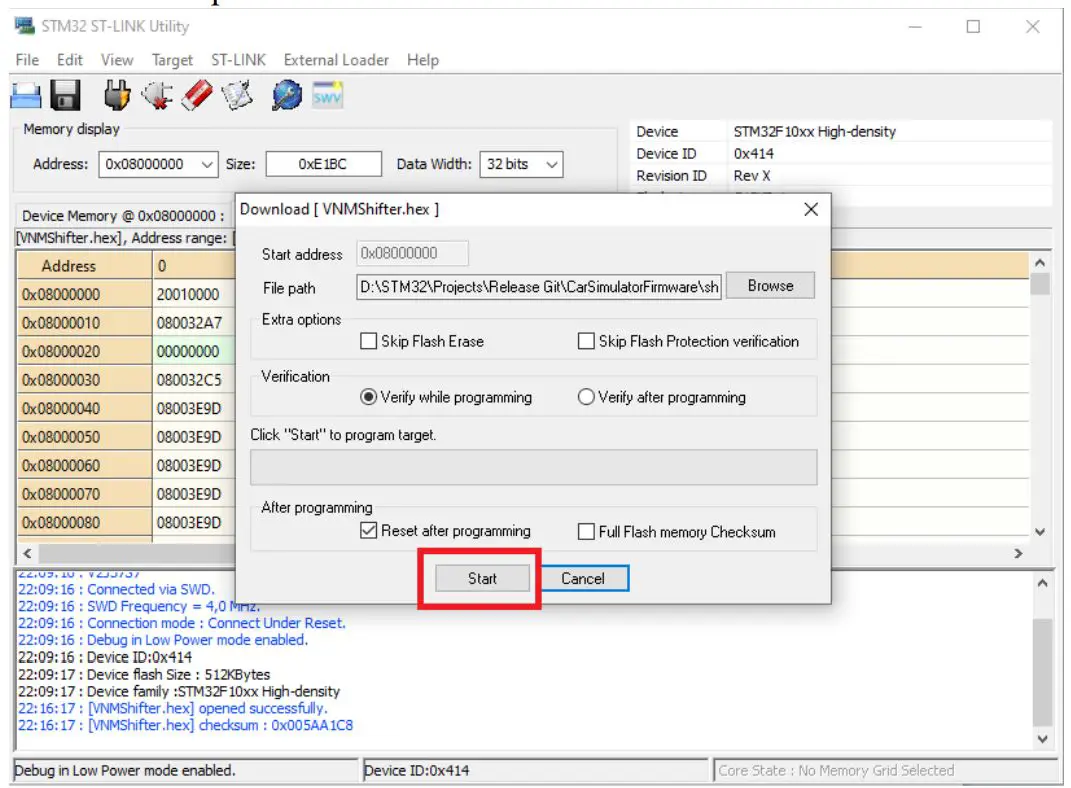Open settings using the globe-wrench icon
This screenshot has width=1071, height=788.
coord(287,94)
